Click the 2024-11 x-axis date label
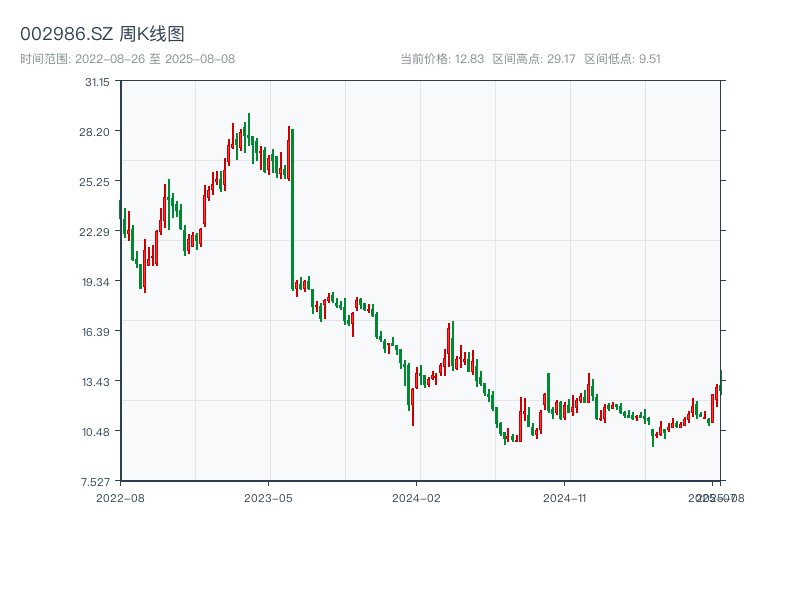This screenshot has width=800, height=600. point(565,497)
